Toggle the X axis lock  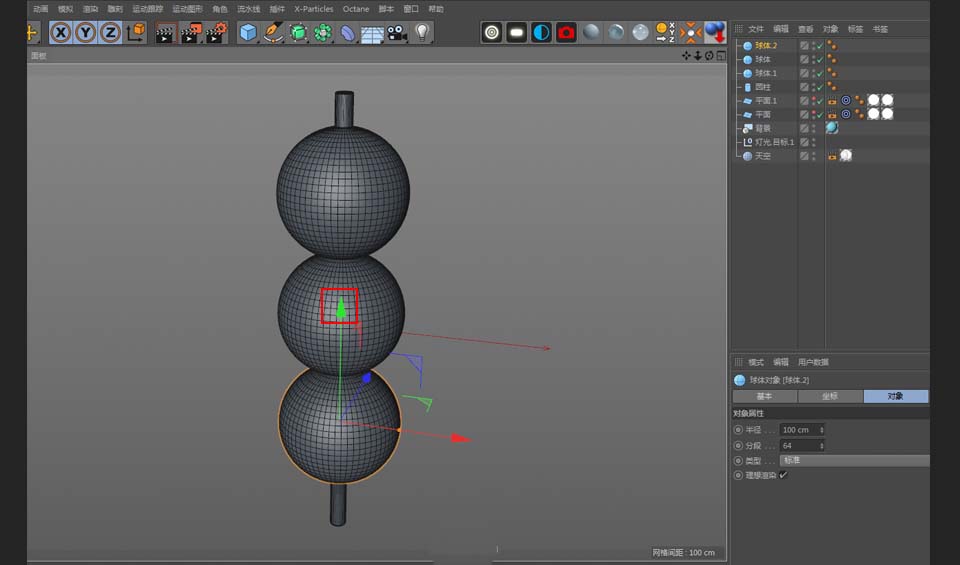pyautogui.click(x=61, y=33)
